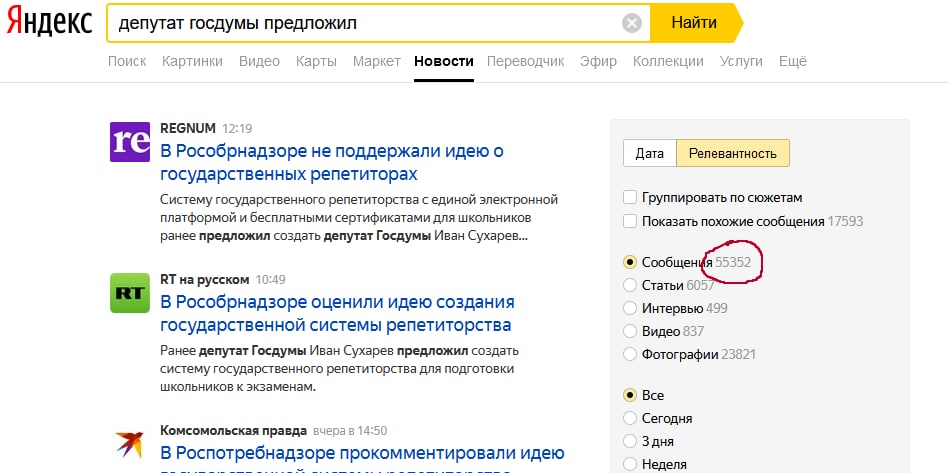The height and width of the screenshot is (473, 949).
Task: Click the REGNUM snippet about Систему государственного репетиторства
Action: (359, 218)
